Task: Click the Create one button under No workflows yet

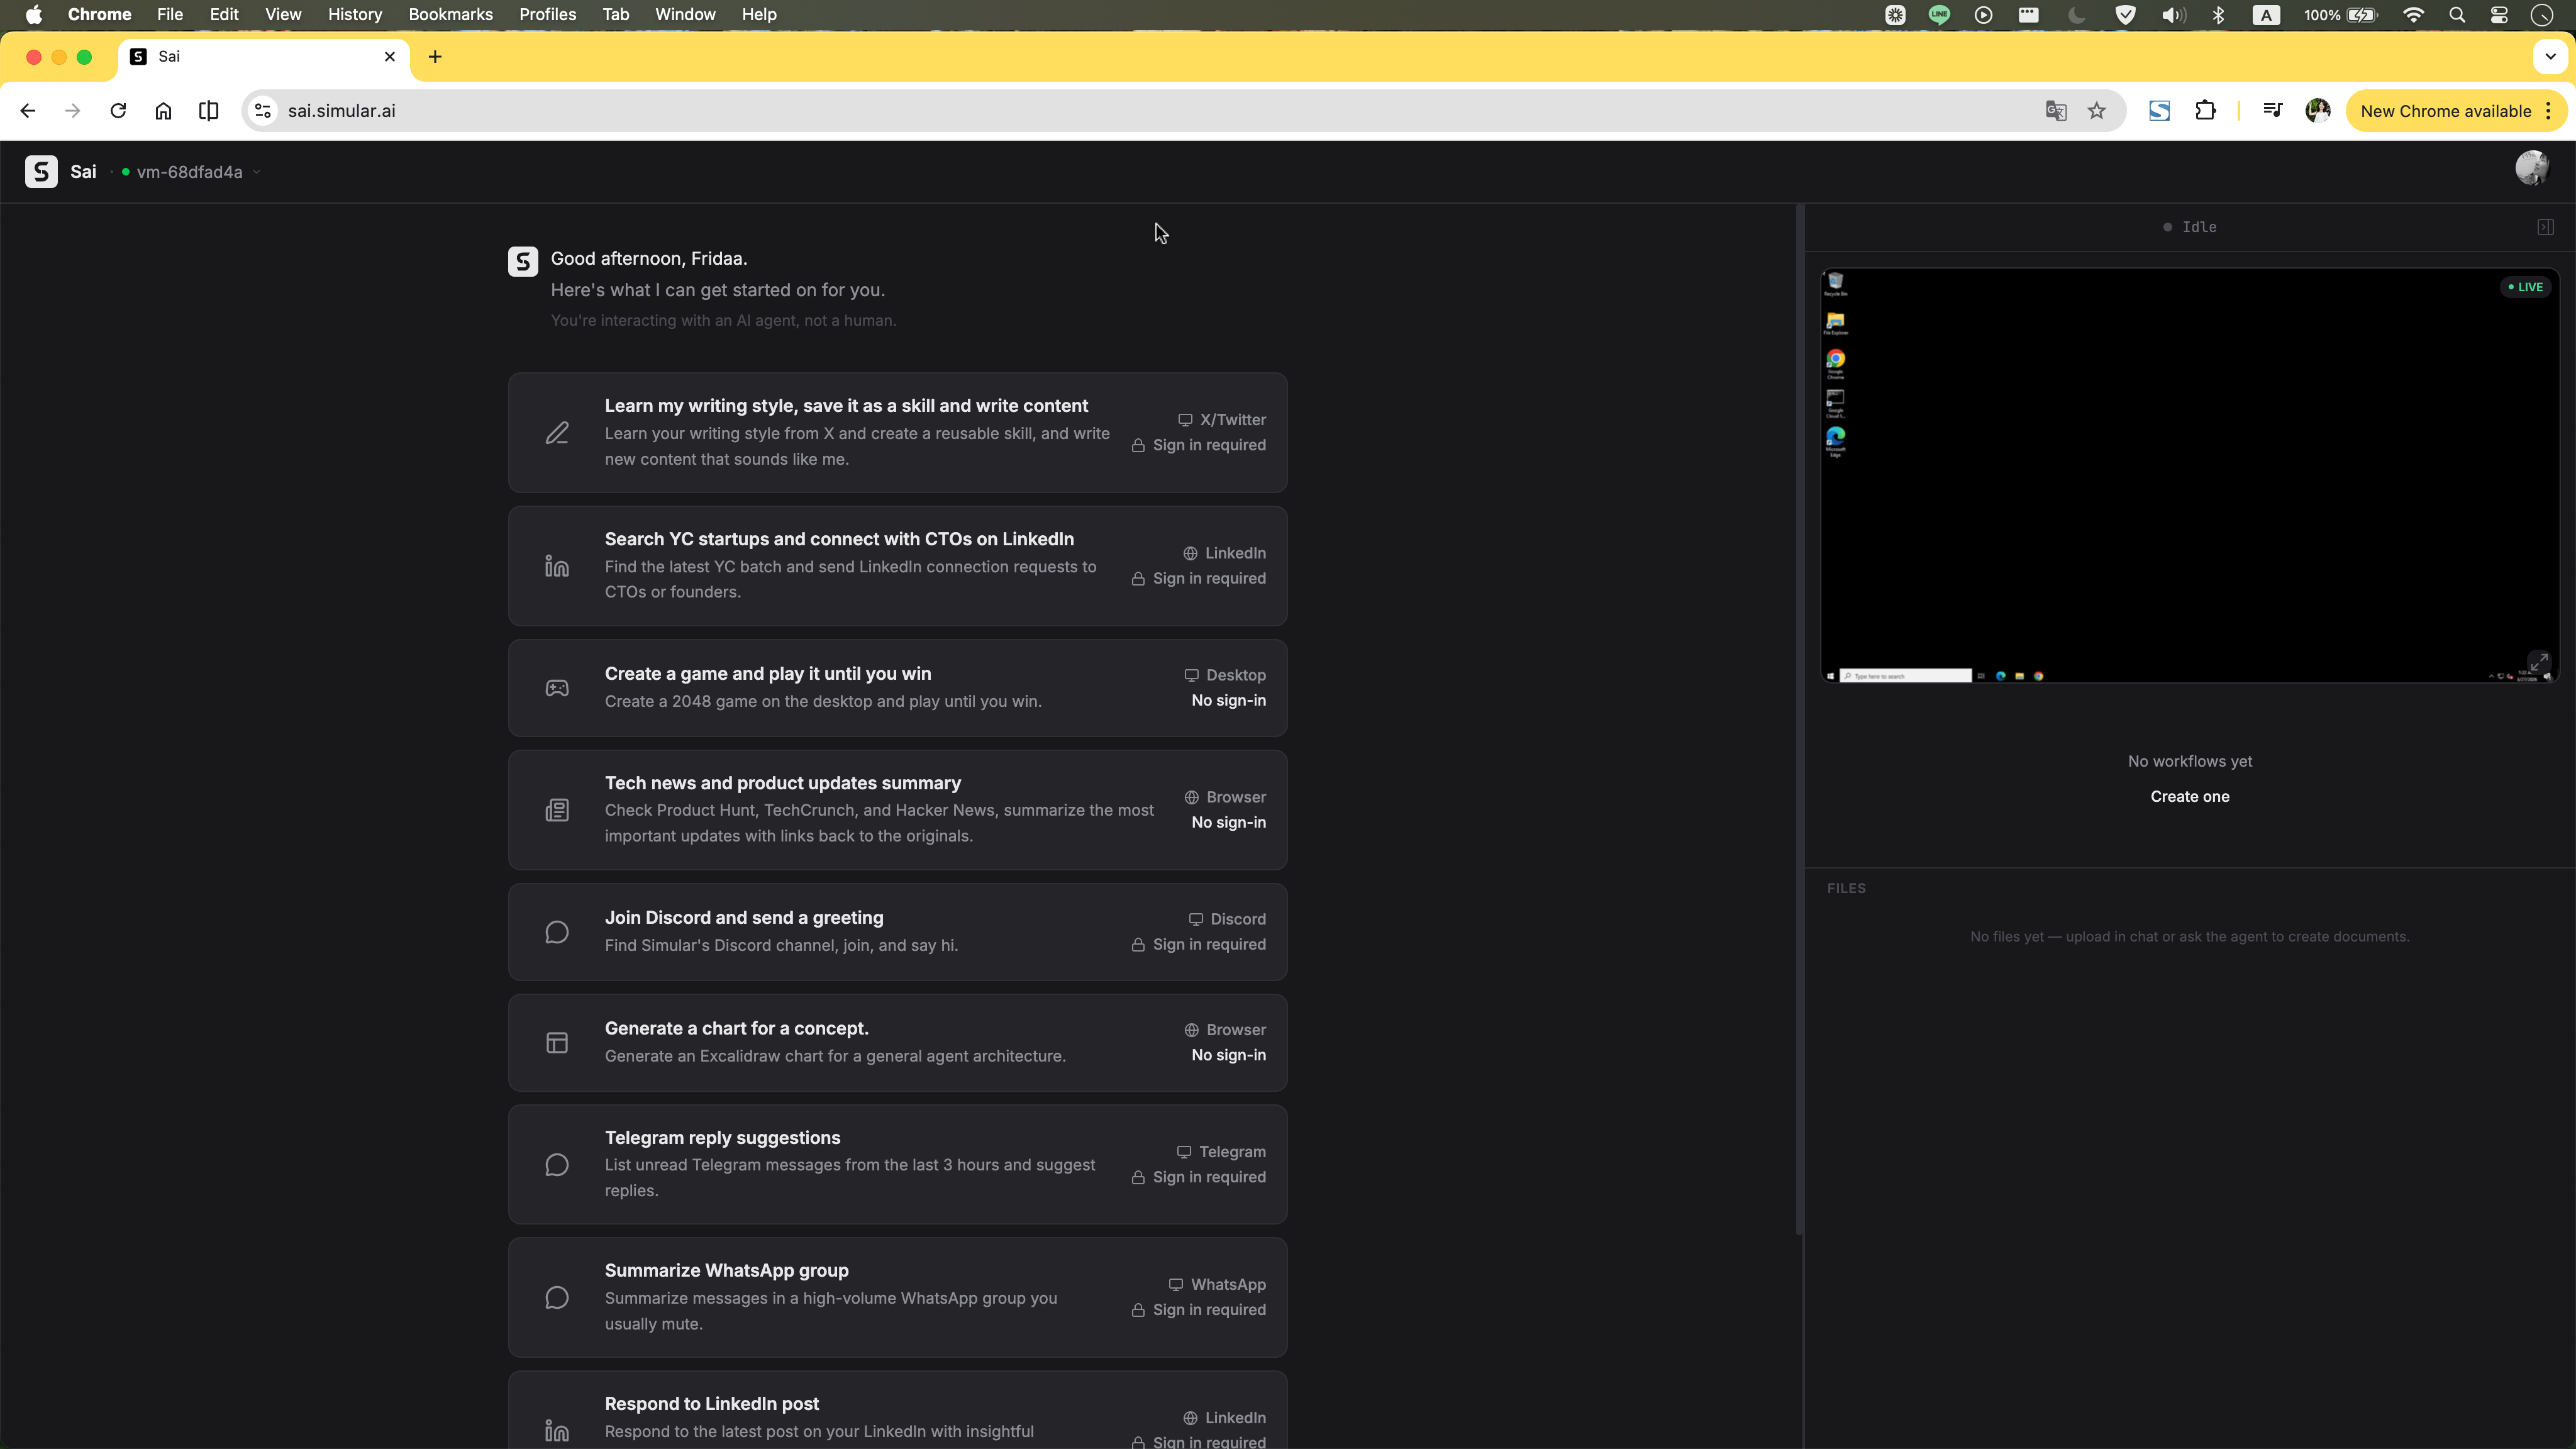Action: click(x=2189, y=796)
